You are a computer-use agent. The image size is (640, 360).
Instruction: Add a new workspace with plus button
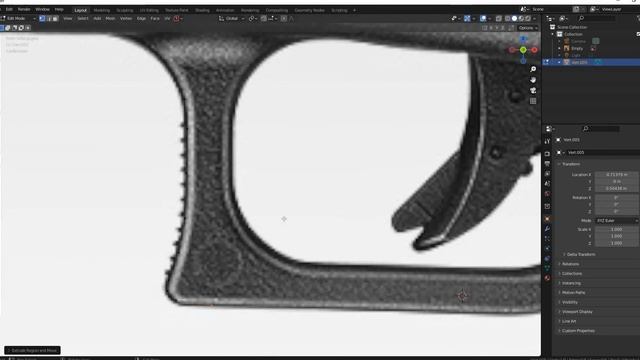pos(354,10)
